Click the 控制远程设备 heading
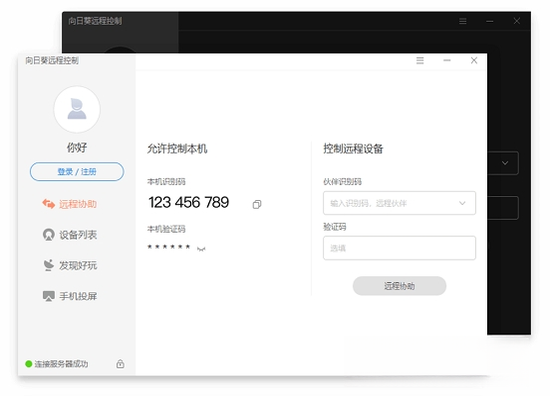The image size is (550, 396). click(353, 149)
